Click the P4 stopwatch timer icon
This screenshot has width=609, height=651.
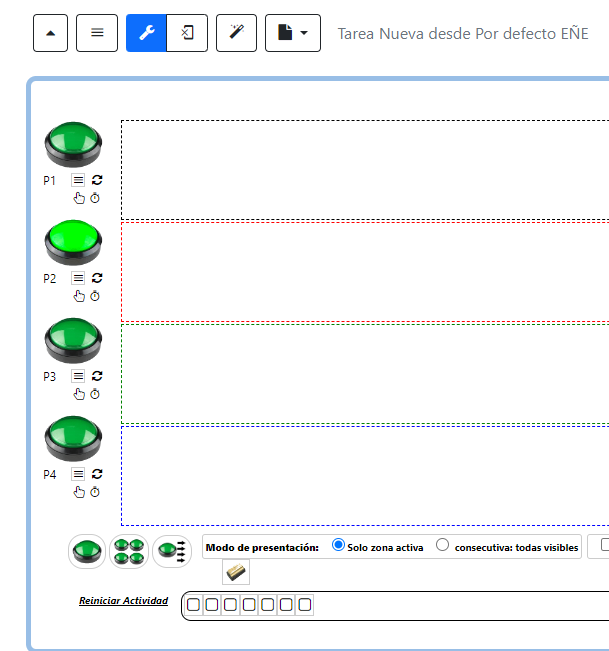pyautogui.click(x=95, y=492)
